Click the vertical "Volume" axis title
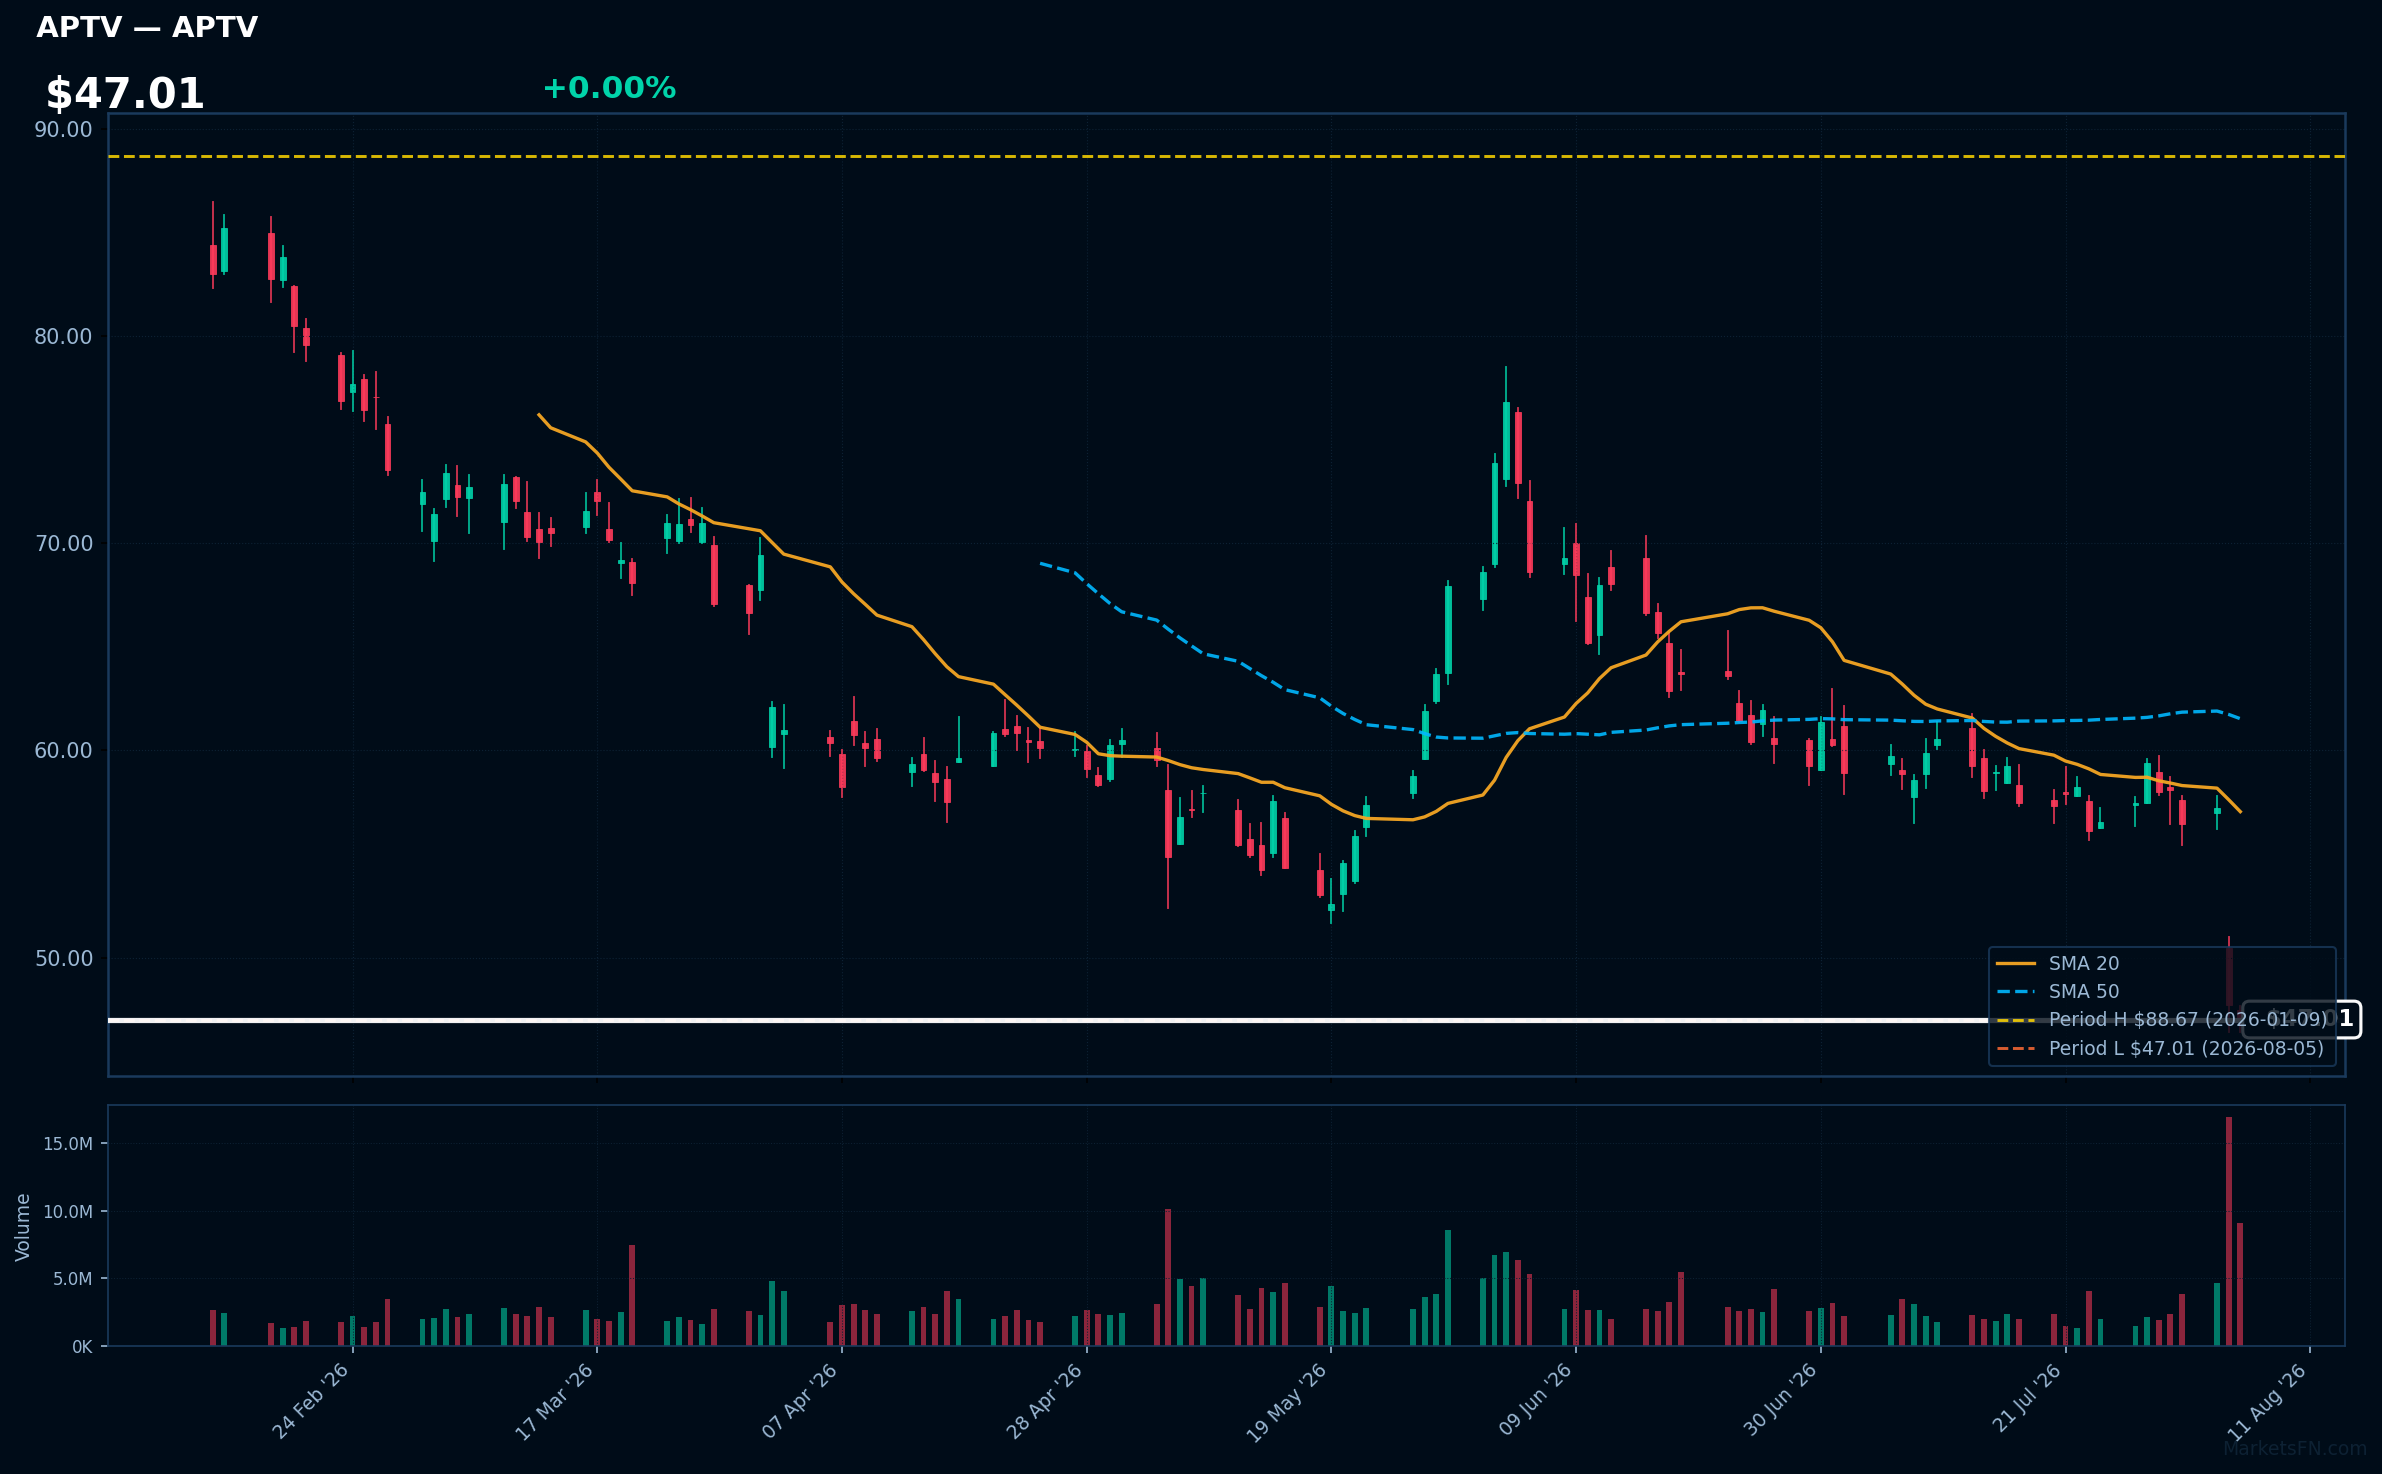Screen dimensions: 2382x1474 coord(23,1227)
